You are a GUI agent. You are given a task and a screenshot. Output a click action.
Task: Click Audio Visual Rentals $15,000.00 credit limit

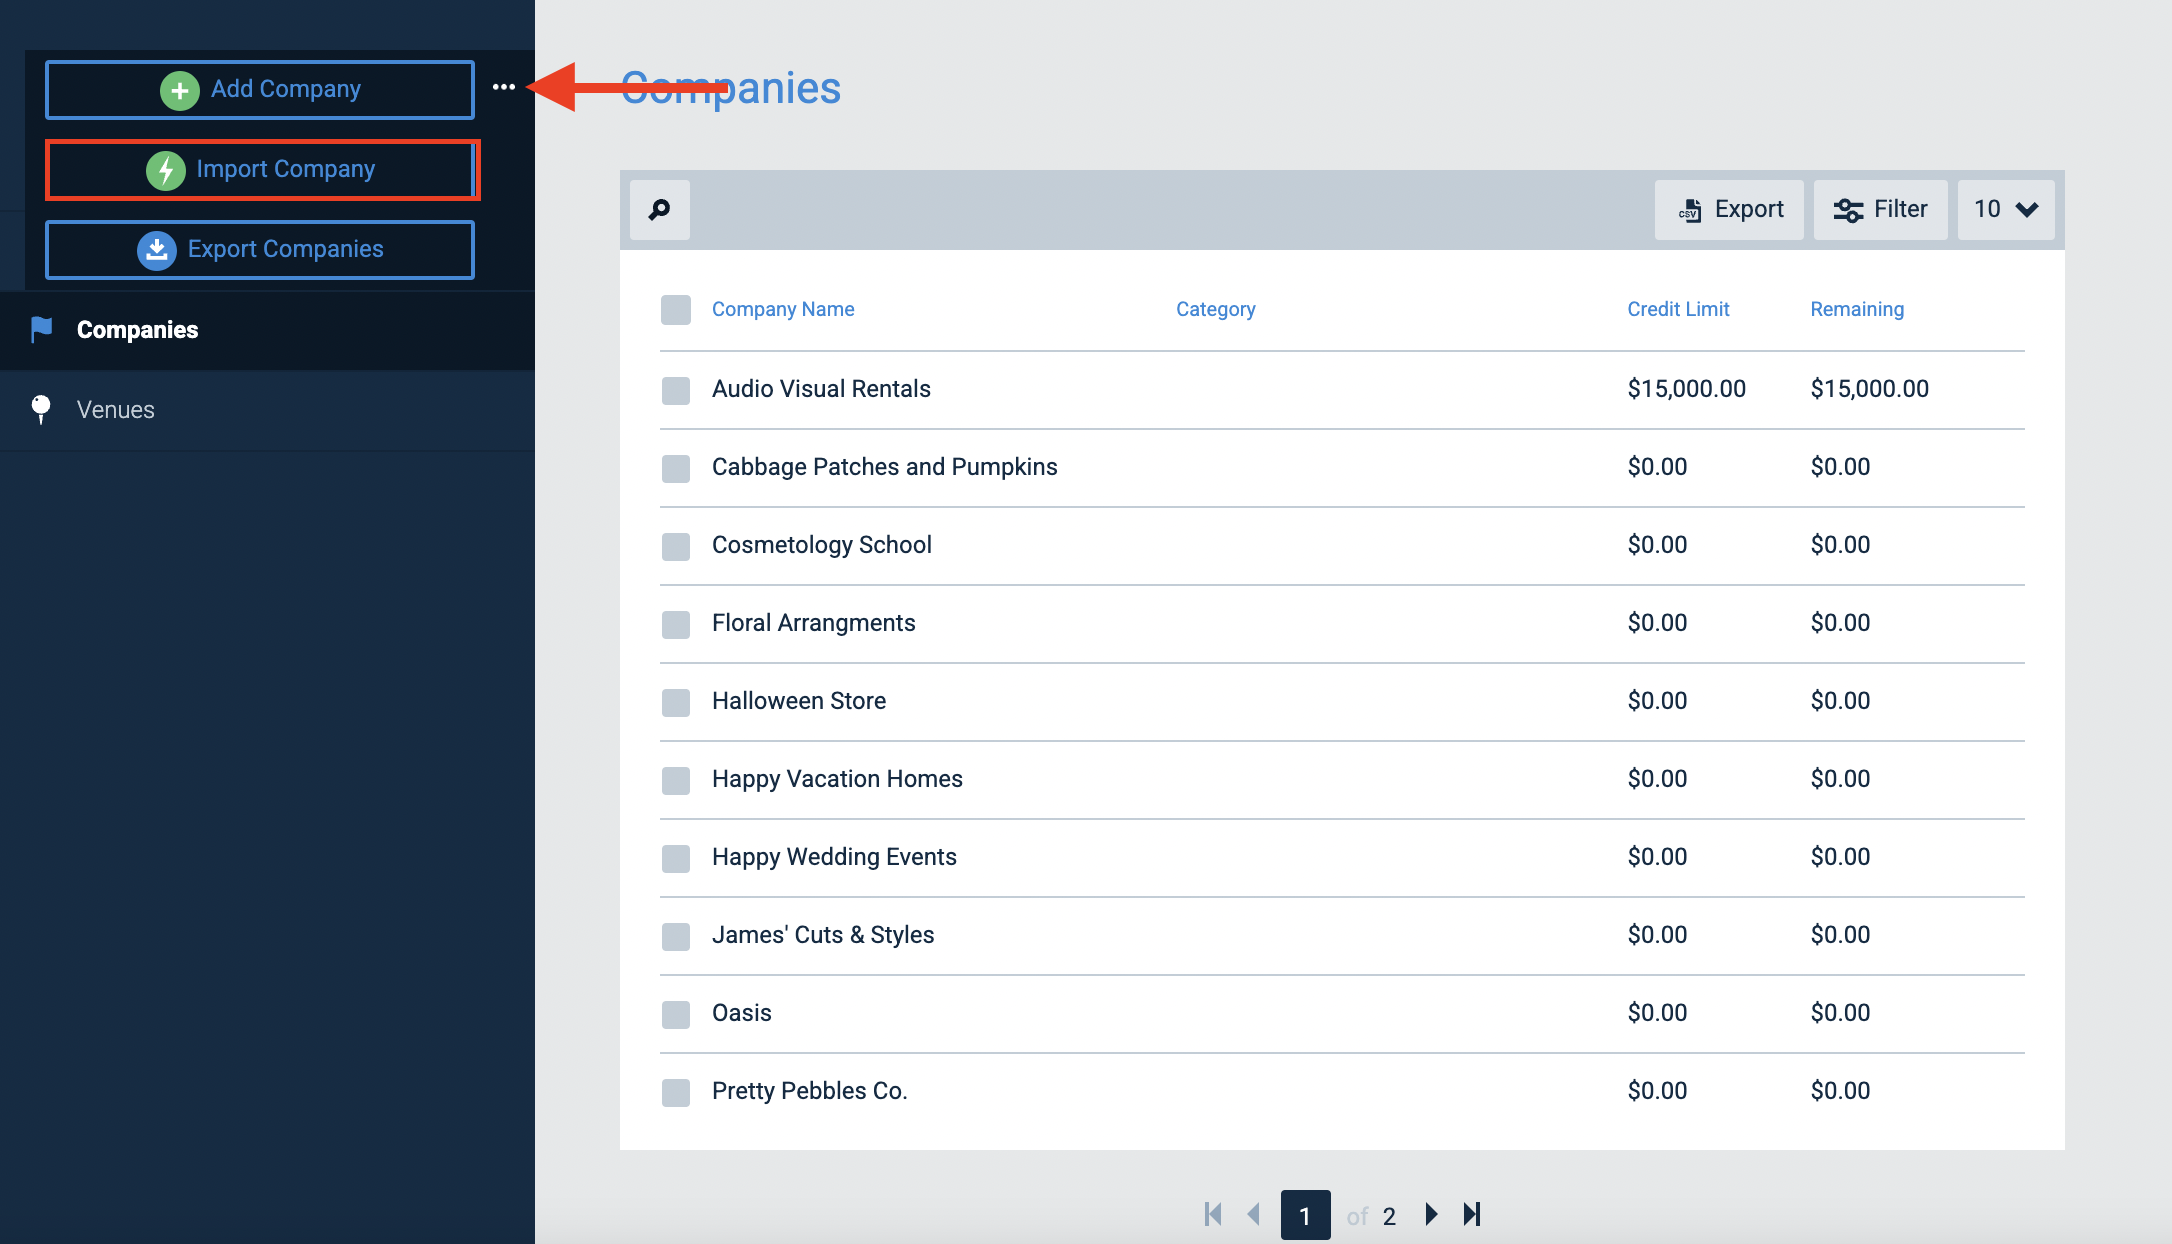click(x=1686, y=389)
